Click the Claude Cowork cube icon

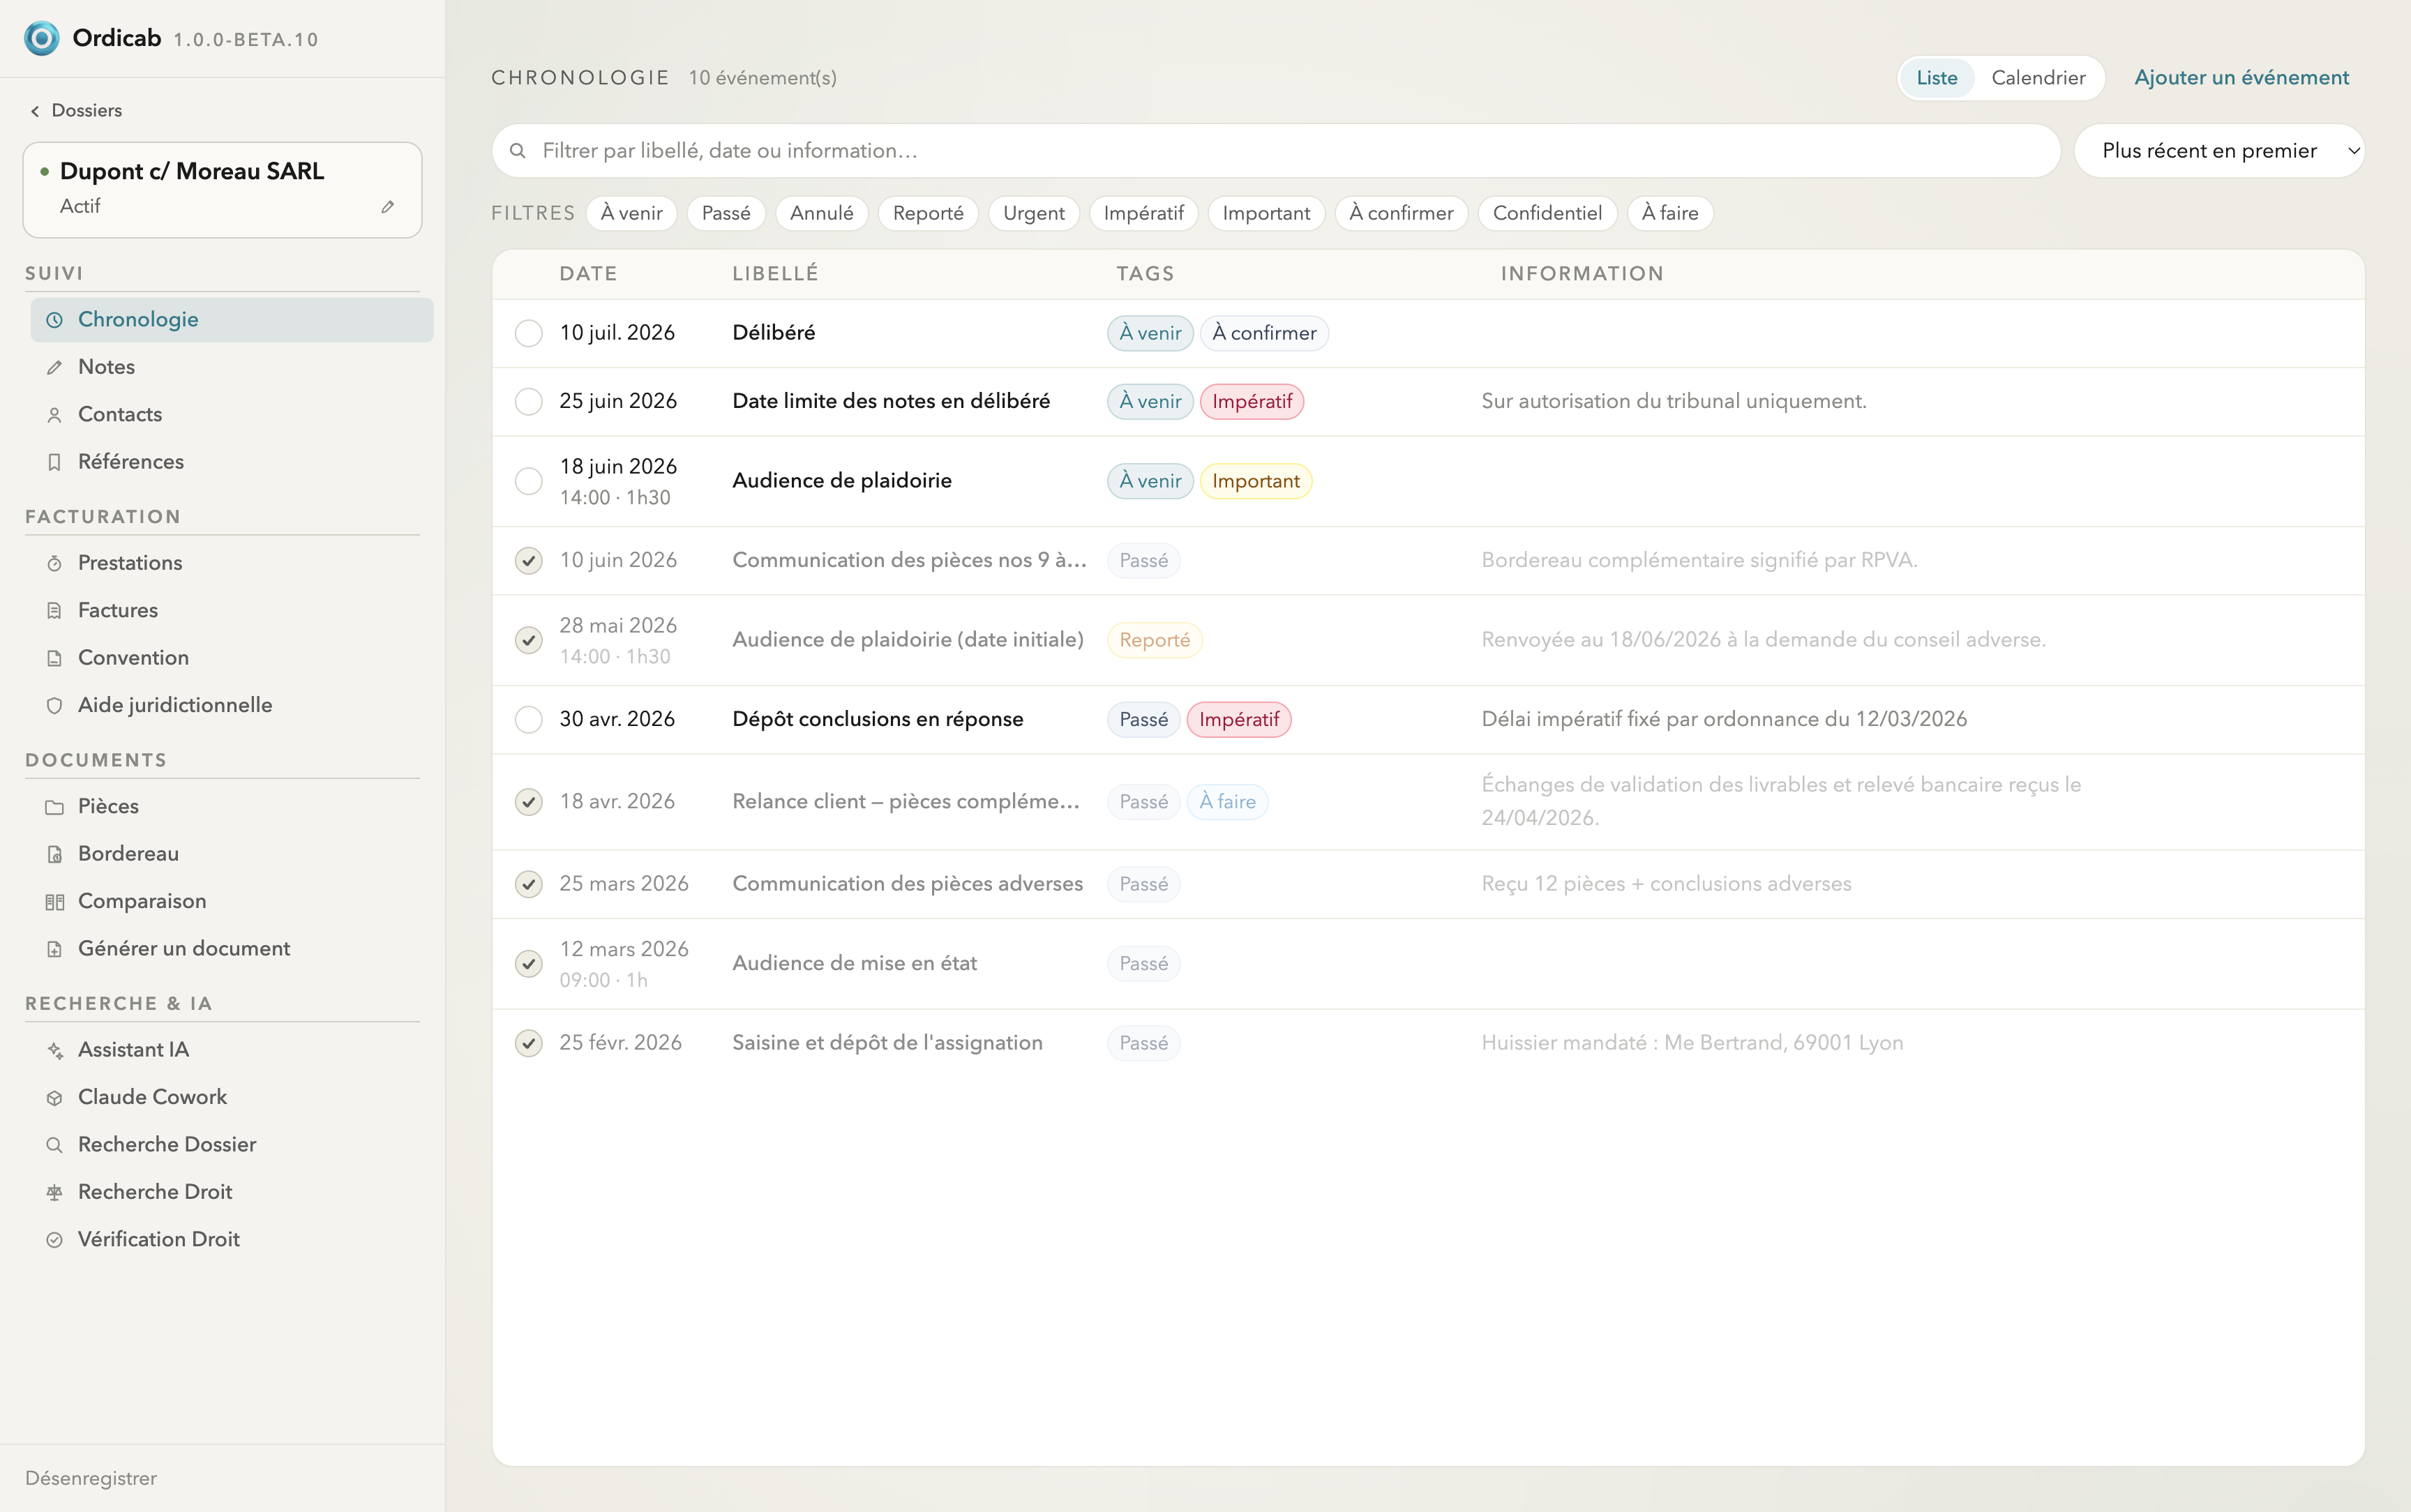point(55,1098)
